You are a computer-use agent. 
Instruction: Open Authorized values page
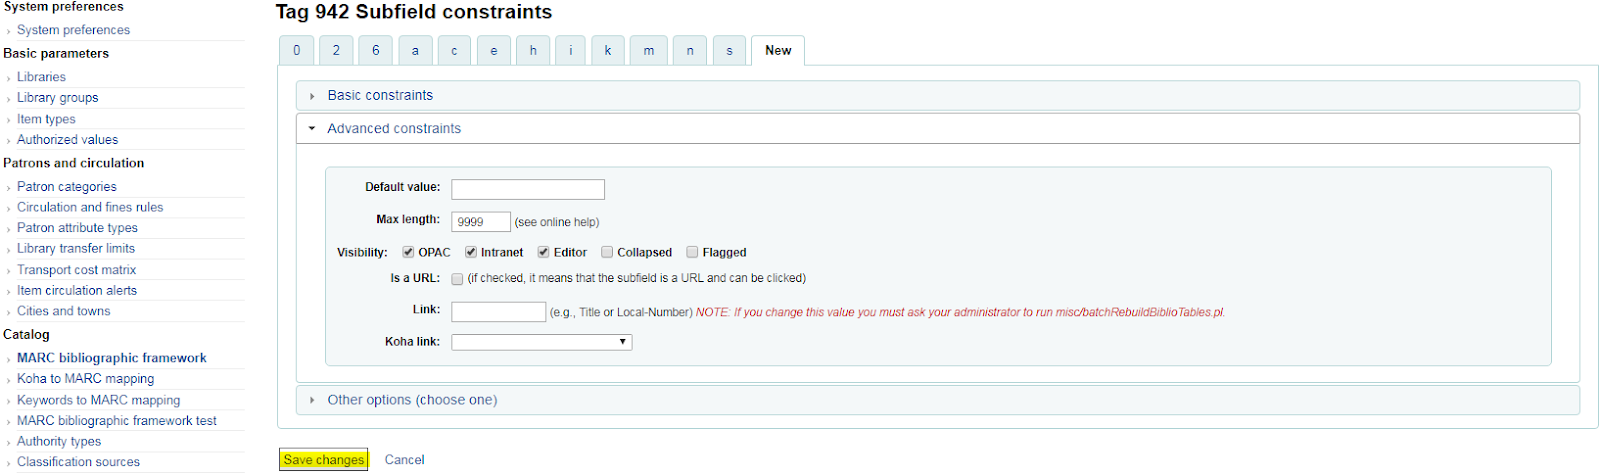[67, 140]
